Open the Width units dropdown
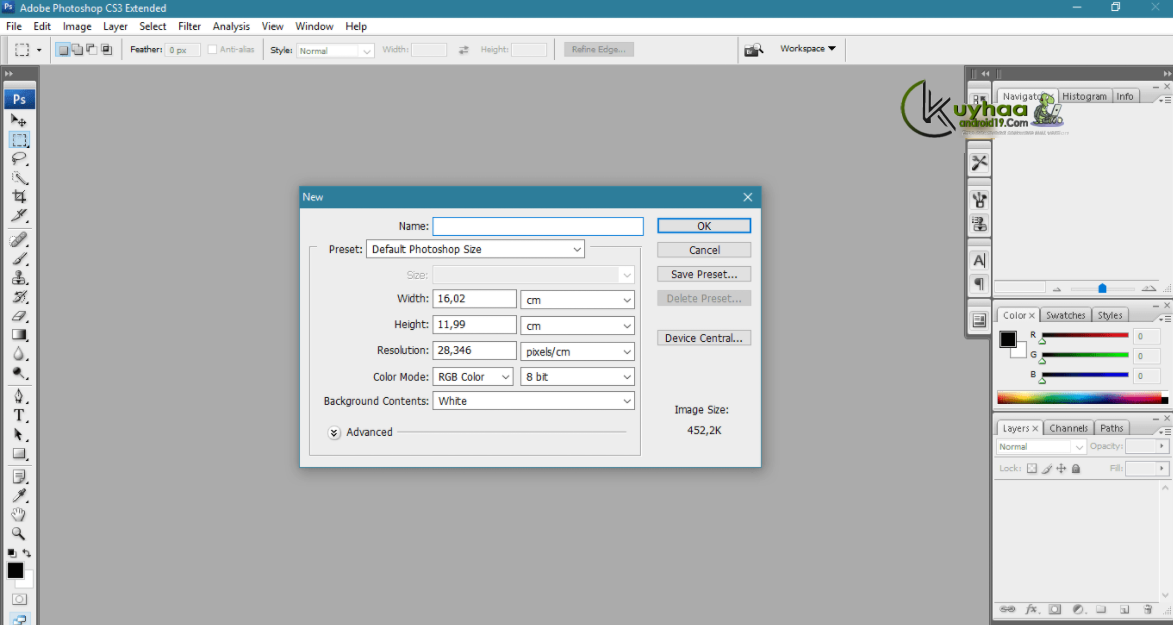 click(578, 299)
